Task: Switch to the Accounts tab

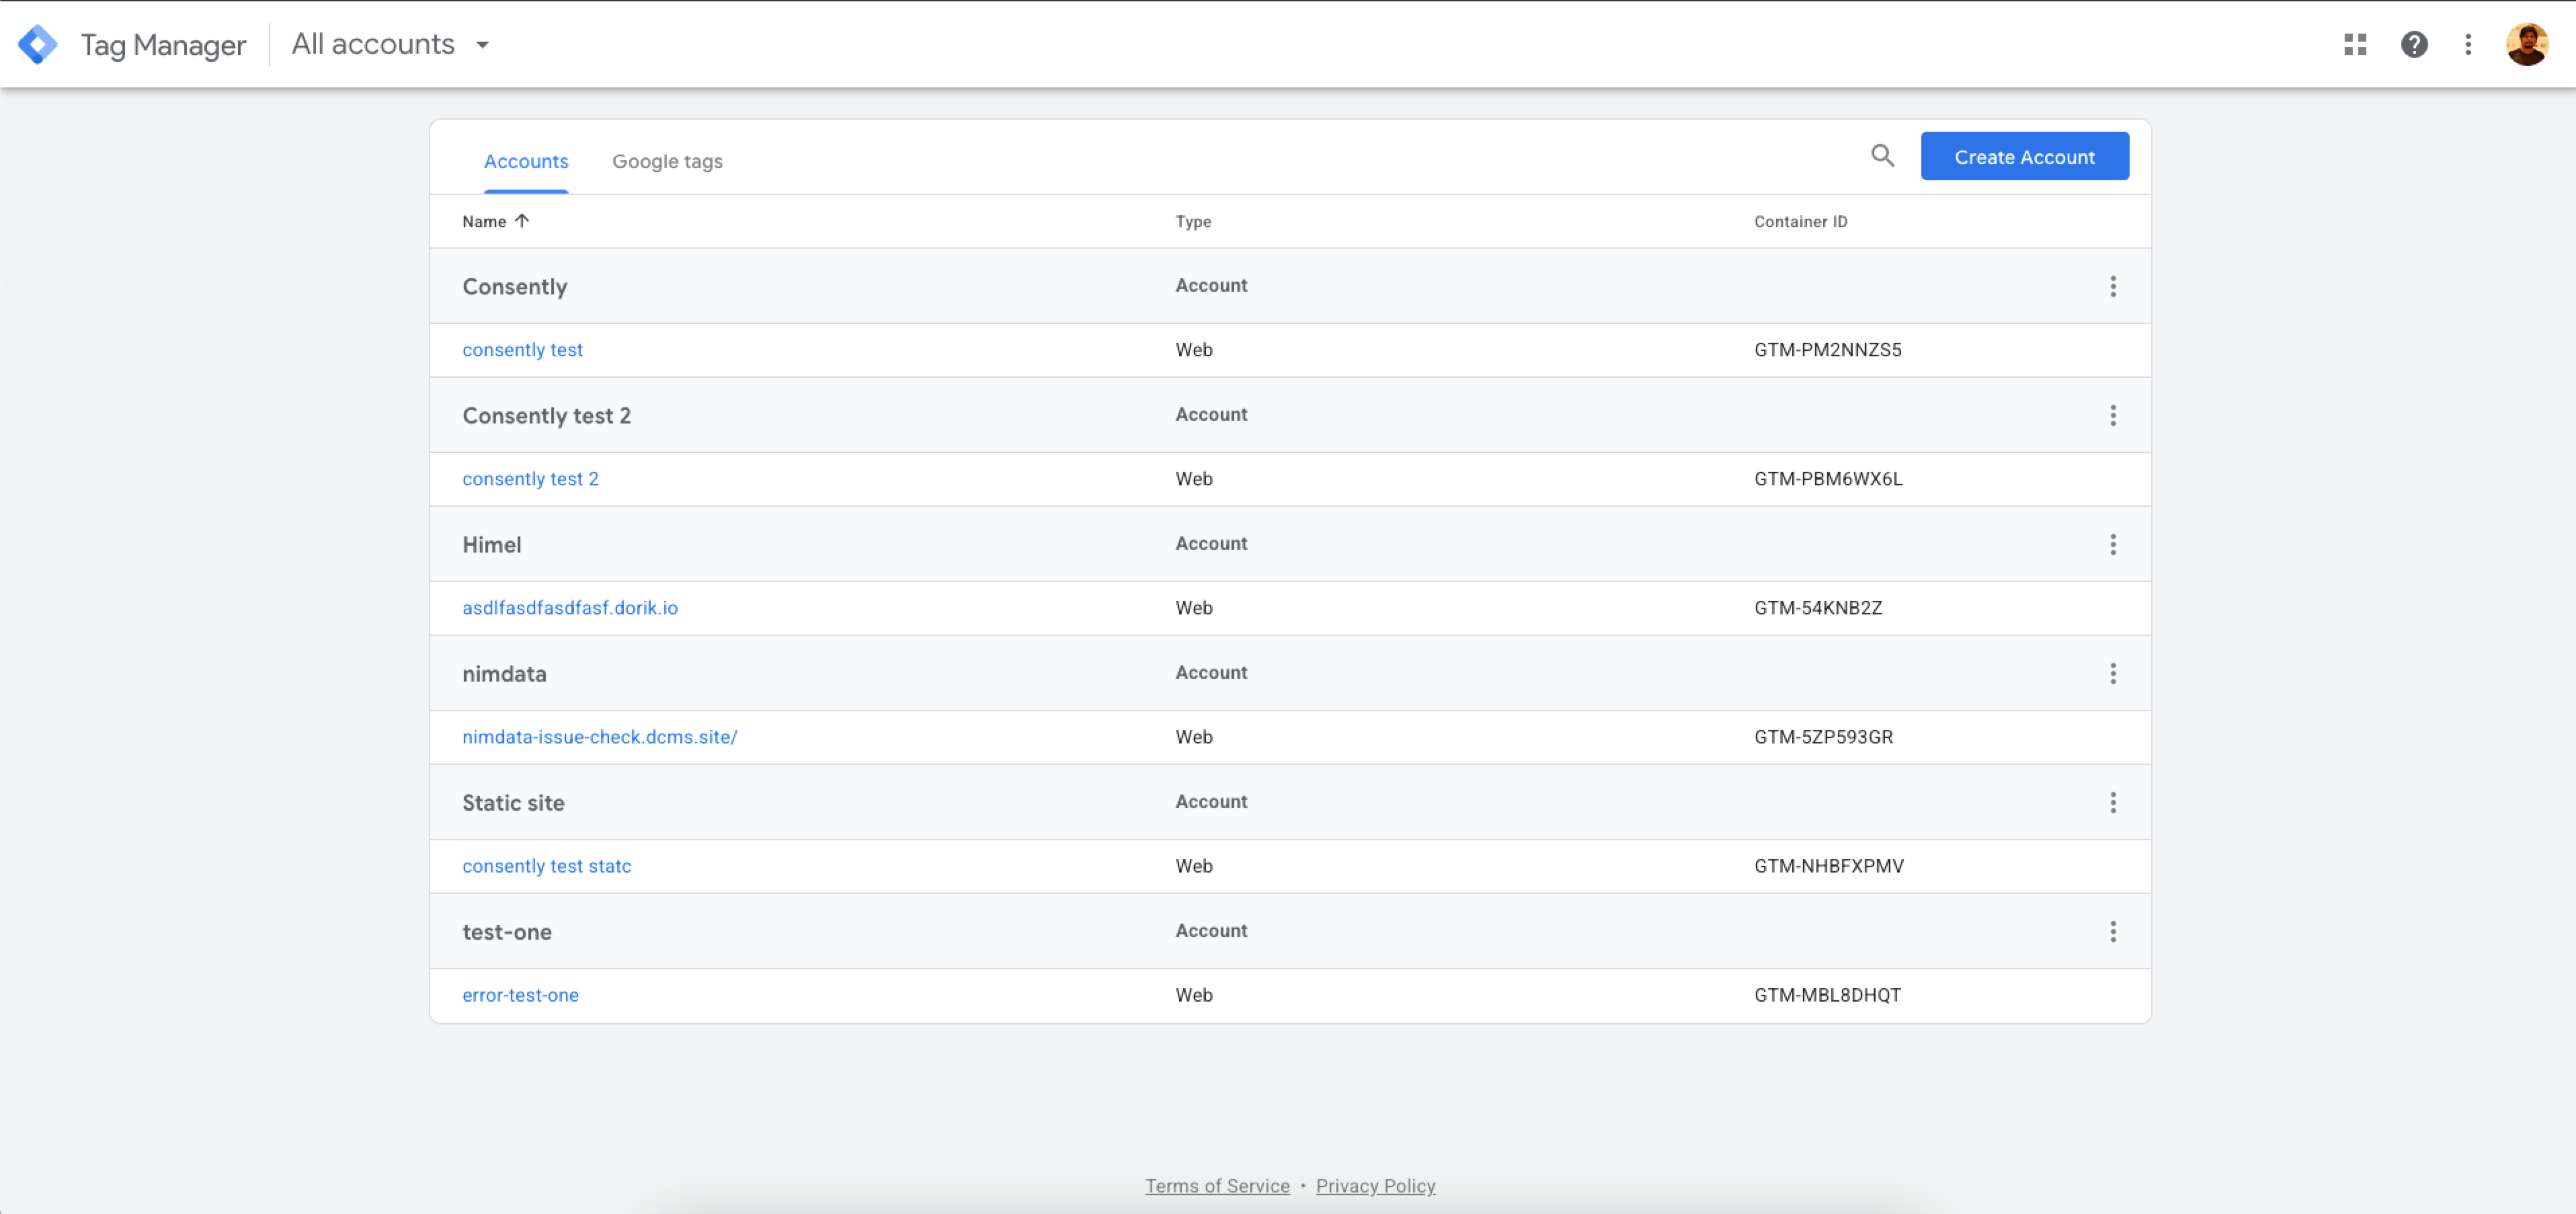Action: [526, 161]
